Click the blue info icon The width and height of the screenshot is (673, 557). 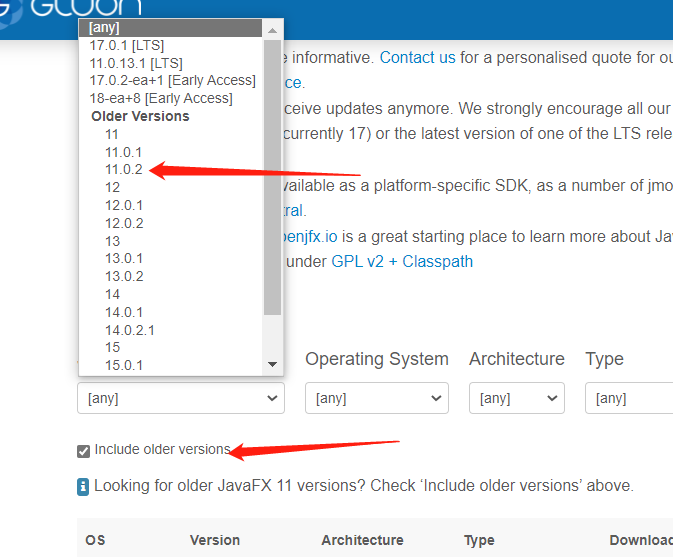pyautogui.click(x=83, y=487)
